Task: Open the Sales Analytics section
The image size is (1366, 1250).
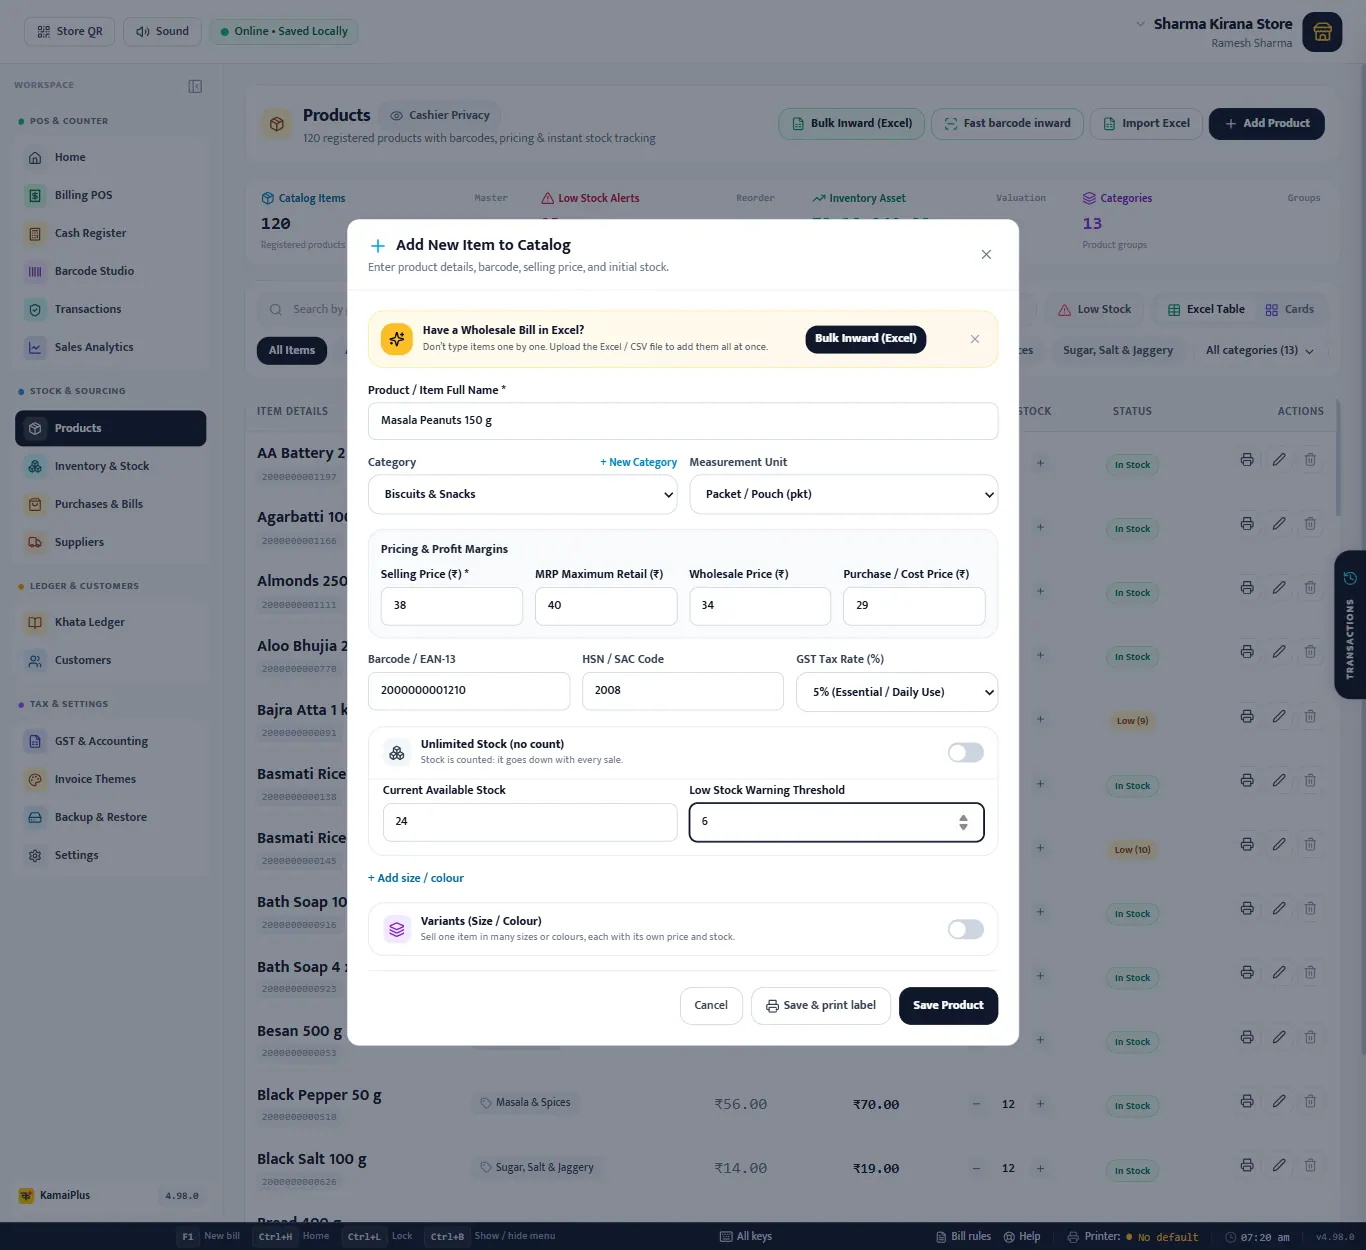Action: (x=110, y=347)
